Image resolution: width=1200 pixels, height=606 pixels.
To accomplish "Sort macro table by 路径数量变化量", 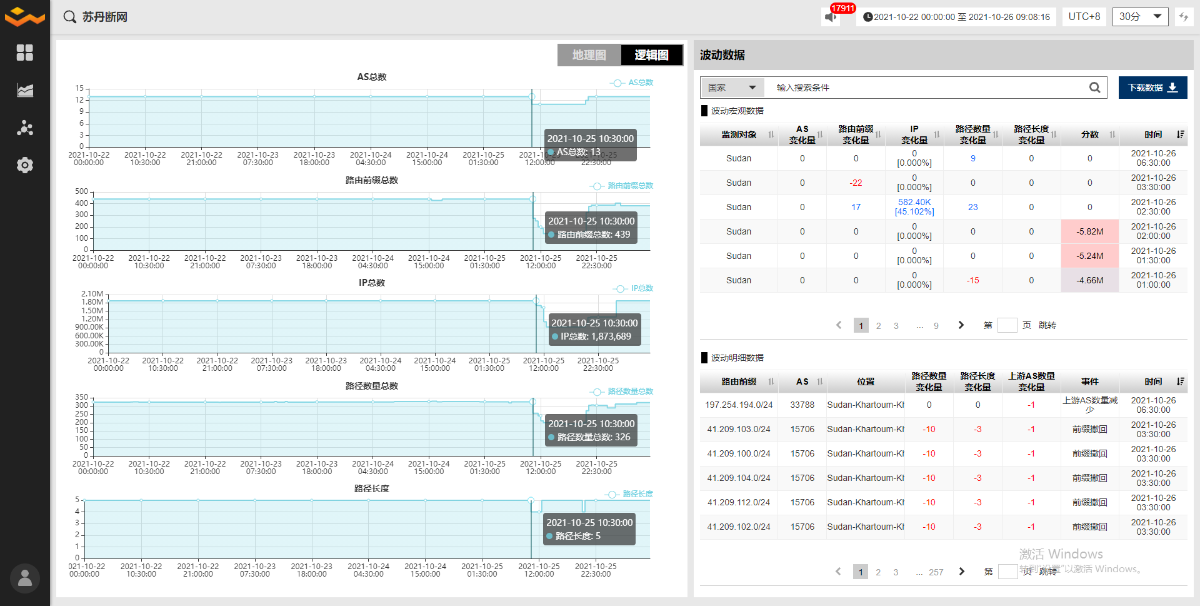I will (x=998, y=134).
